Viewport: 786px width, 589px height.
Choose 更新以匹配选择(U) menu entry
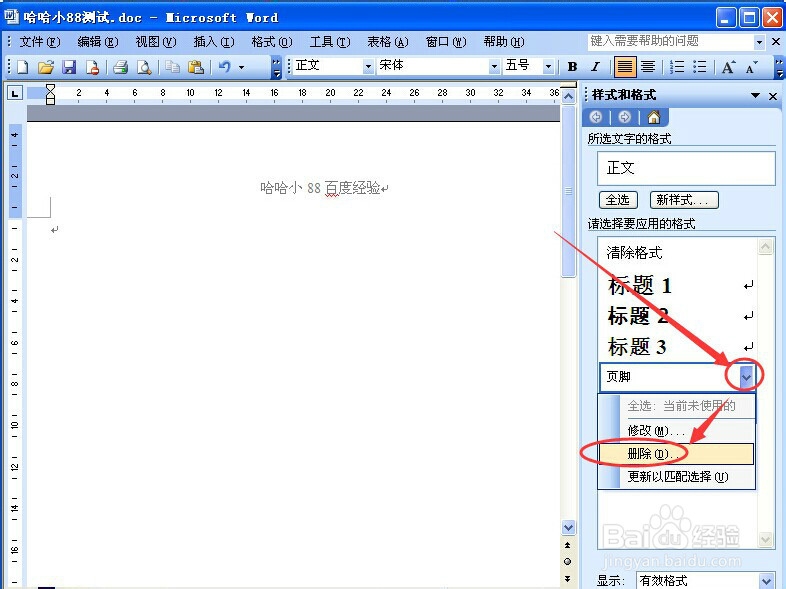tap(676, 477)
